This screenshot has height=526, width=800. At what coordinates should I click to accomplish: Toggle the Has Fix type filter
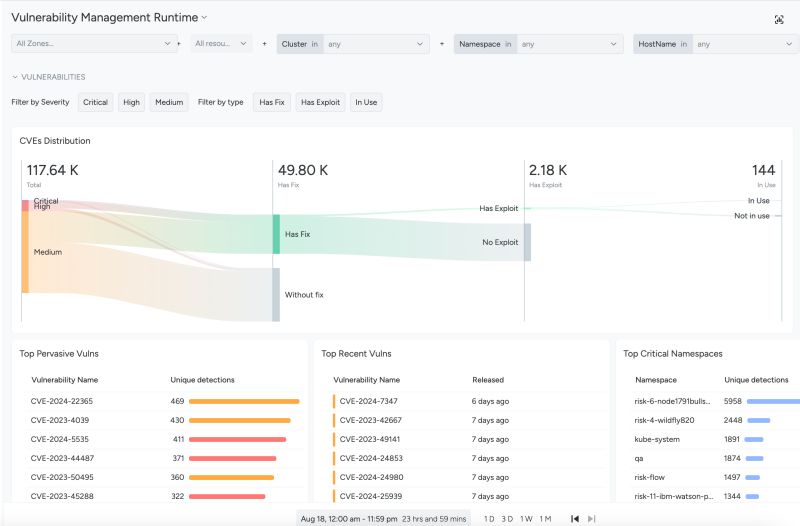tap(272, 102)
